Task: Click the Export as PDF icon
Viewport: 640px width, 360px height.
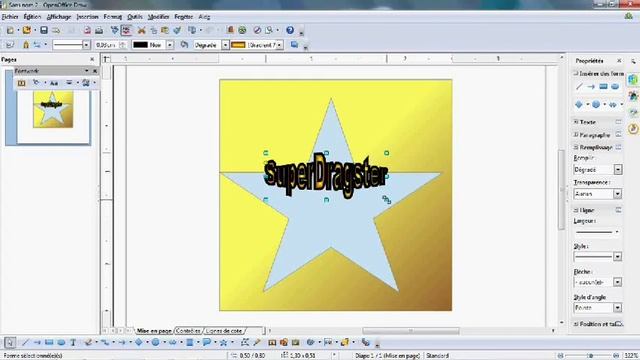Action: (x=87, y=30)
